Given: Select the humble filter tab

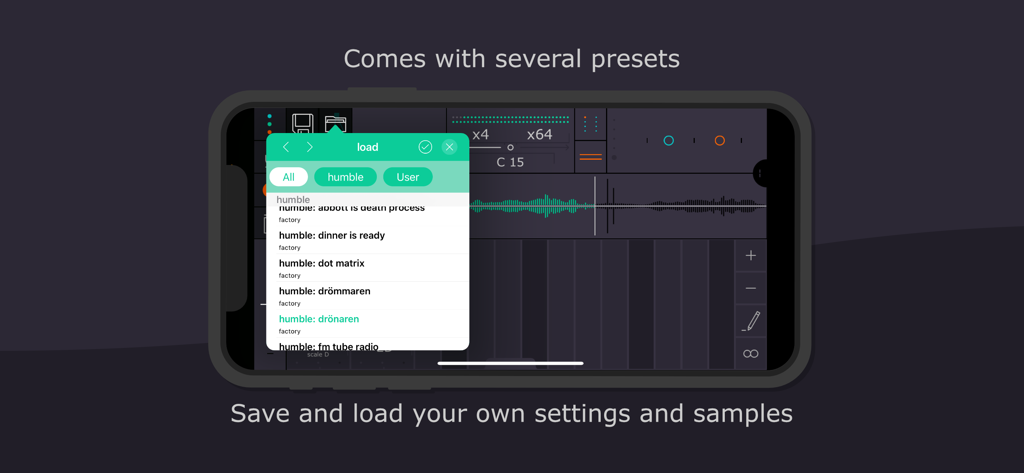Looking at the screenshot, I should pos(345,177).
